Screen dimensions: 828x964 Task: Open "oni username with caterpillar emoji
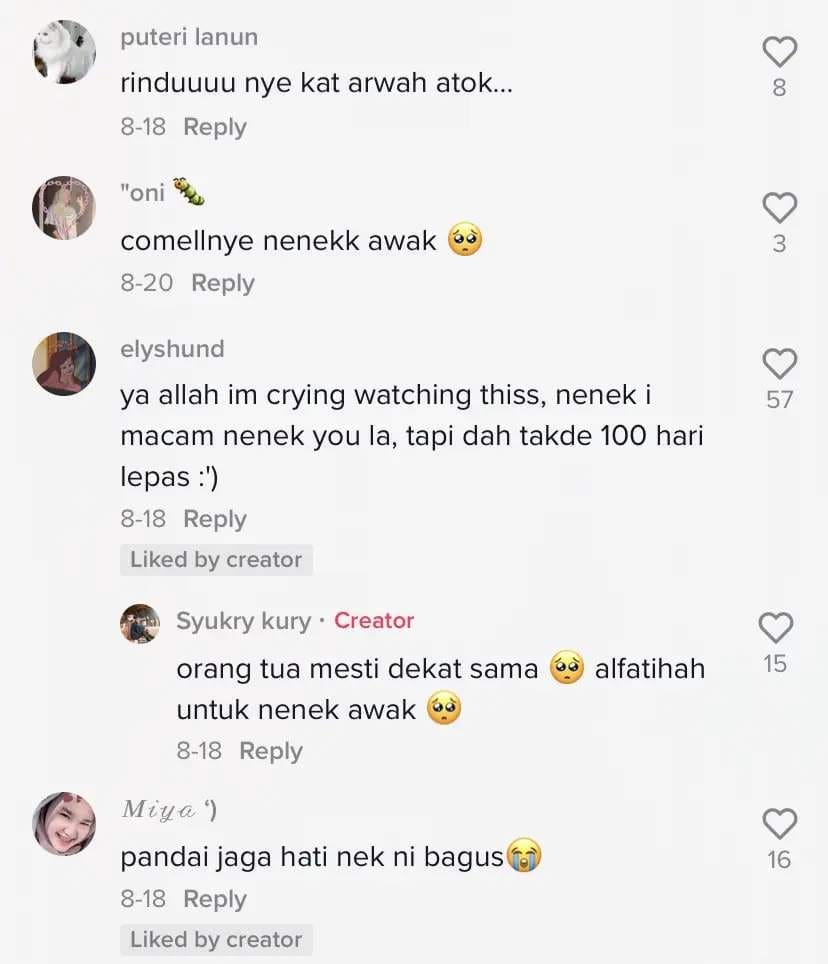(162, 192)
